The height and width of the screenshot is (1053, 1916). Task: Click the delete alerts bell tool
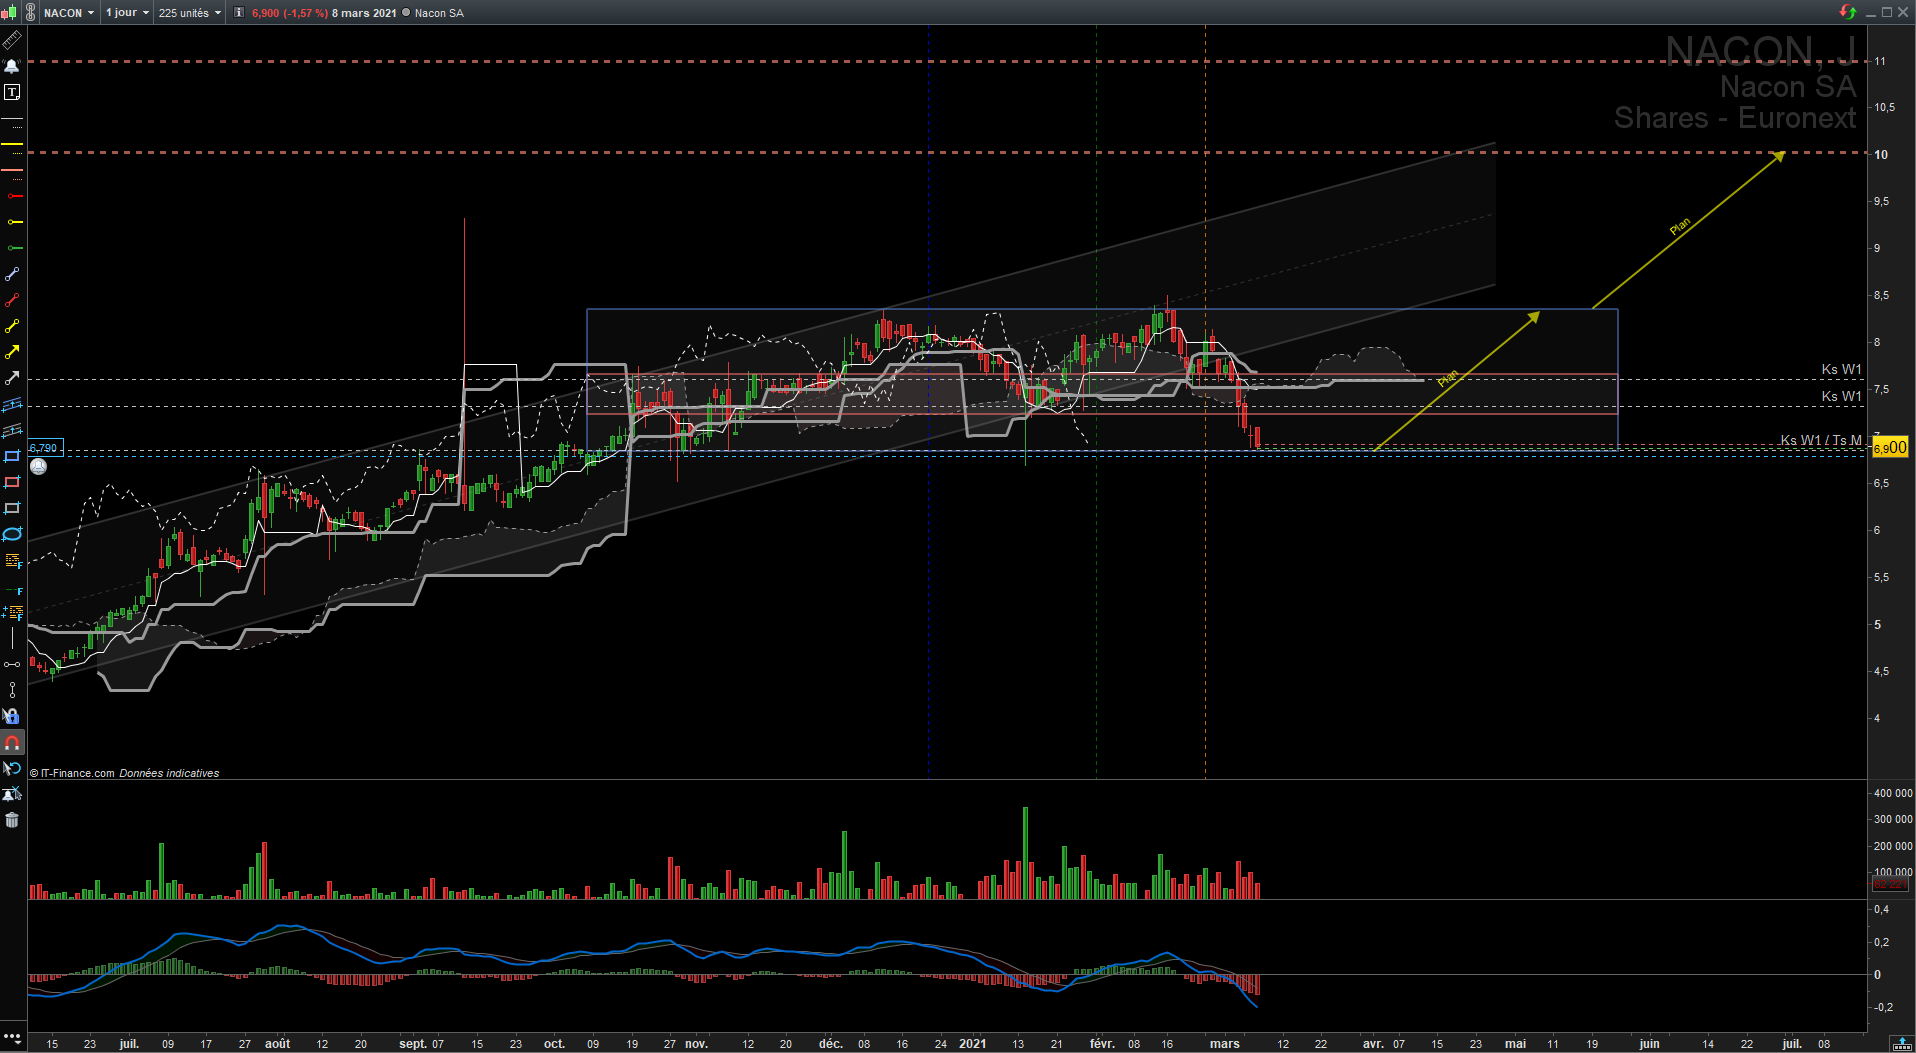pyautogui.click(x=12, y=794)
